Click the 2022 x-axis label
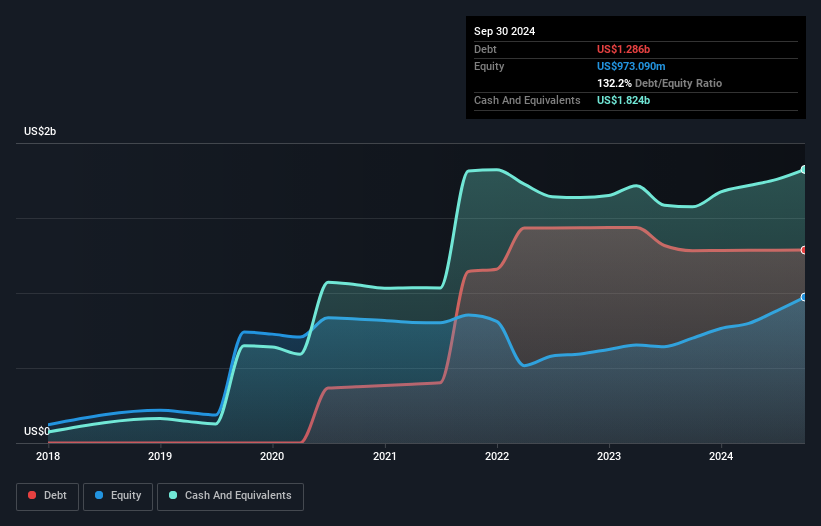Screen dimensions: 821x526 click(497, 456)
